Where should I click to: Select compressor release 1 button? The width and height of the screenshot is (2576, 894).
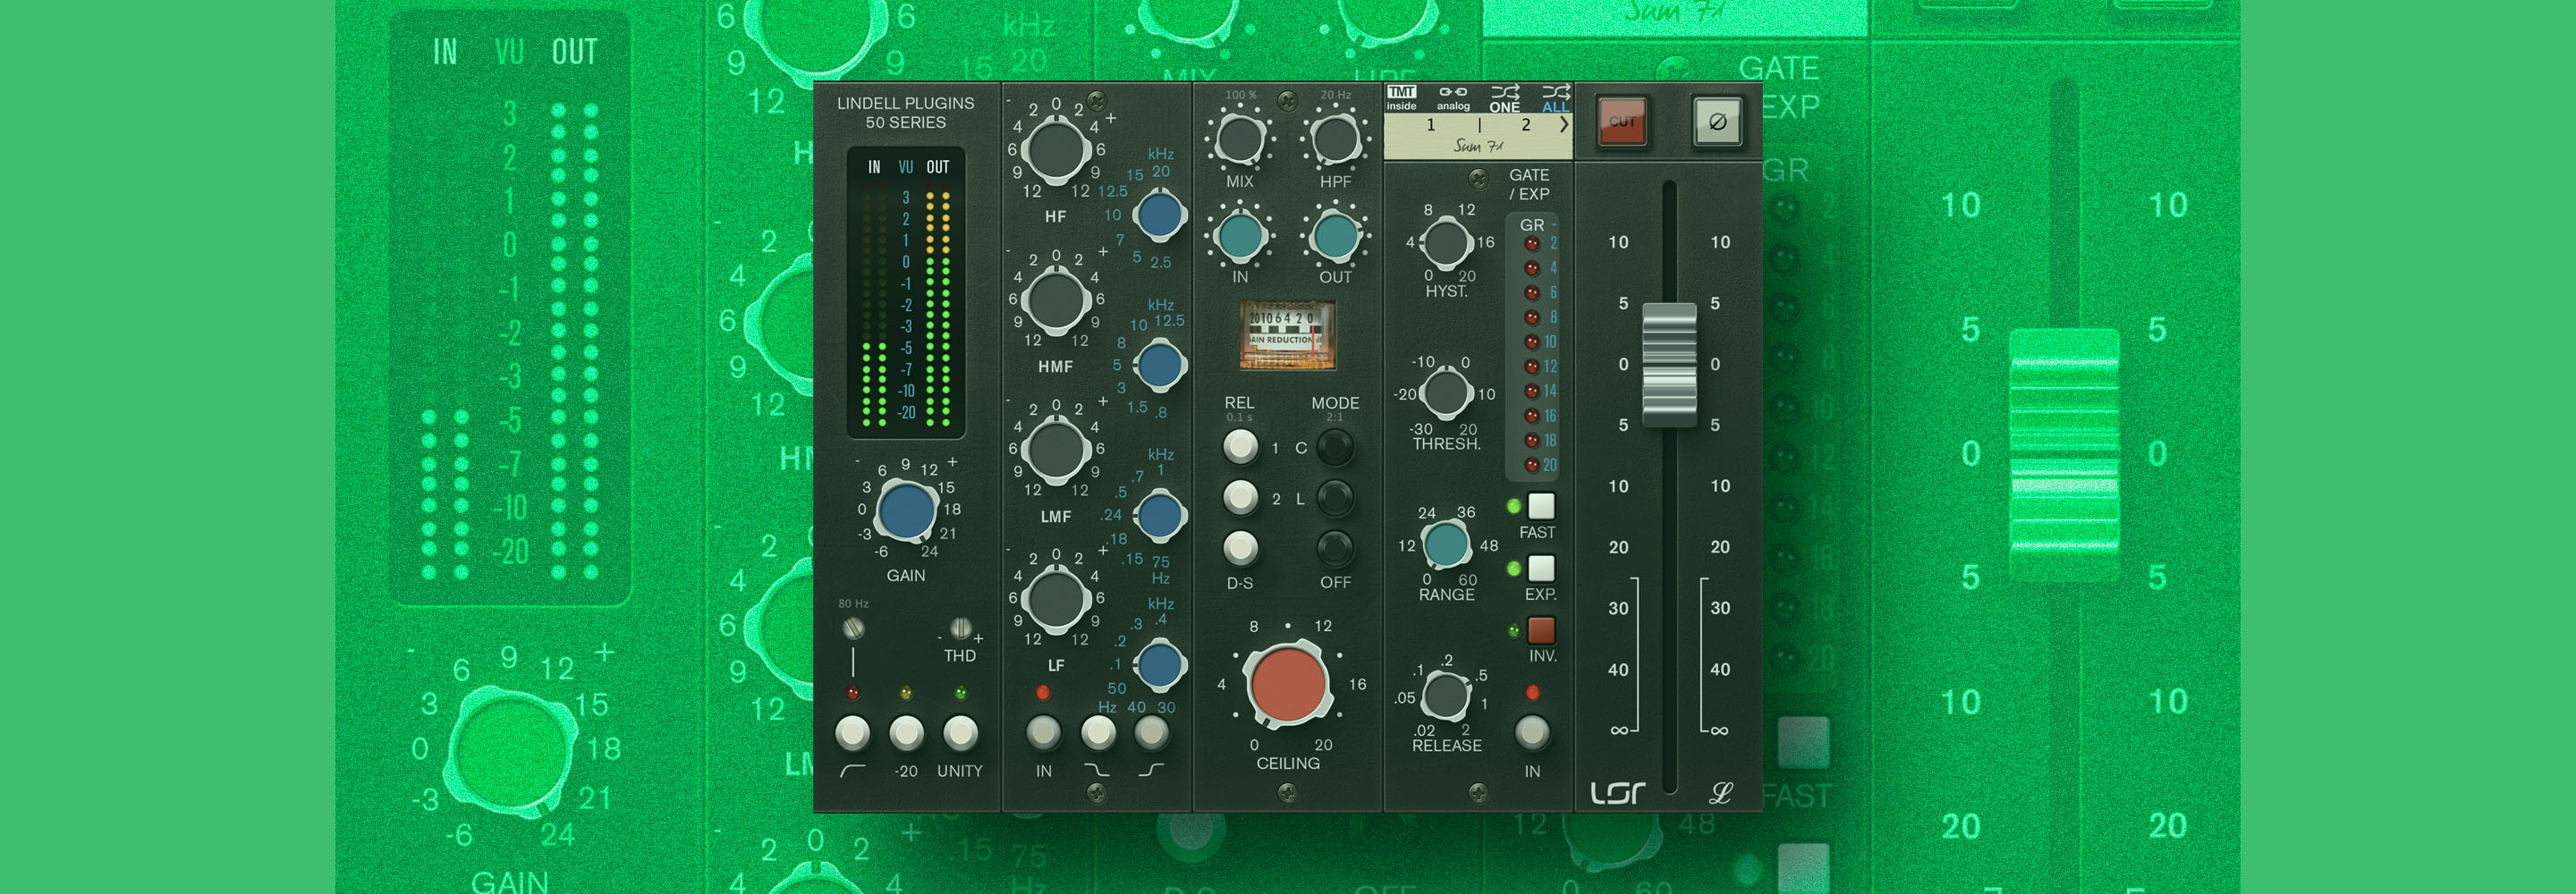(x=1240, y=447)
